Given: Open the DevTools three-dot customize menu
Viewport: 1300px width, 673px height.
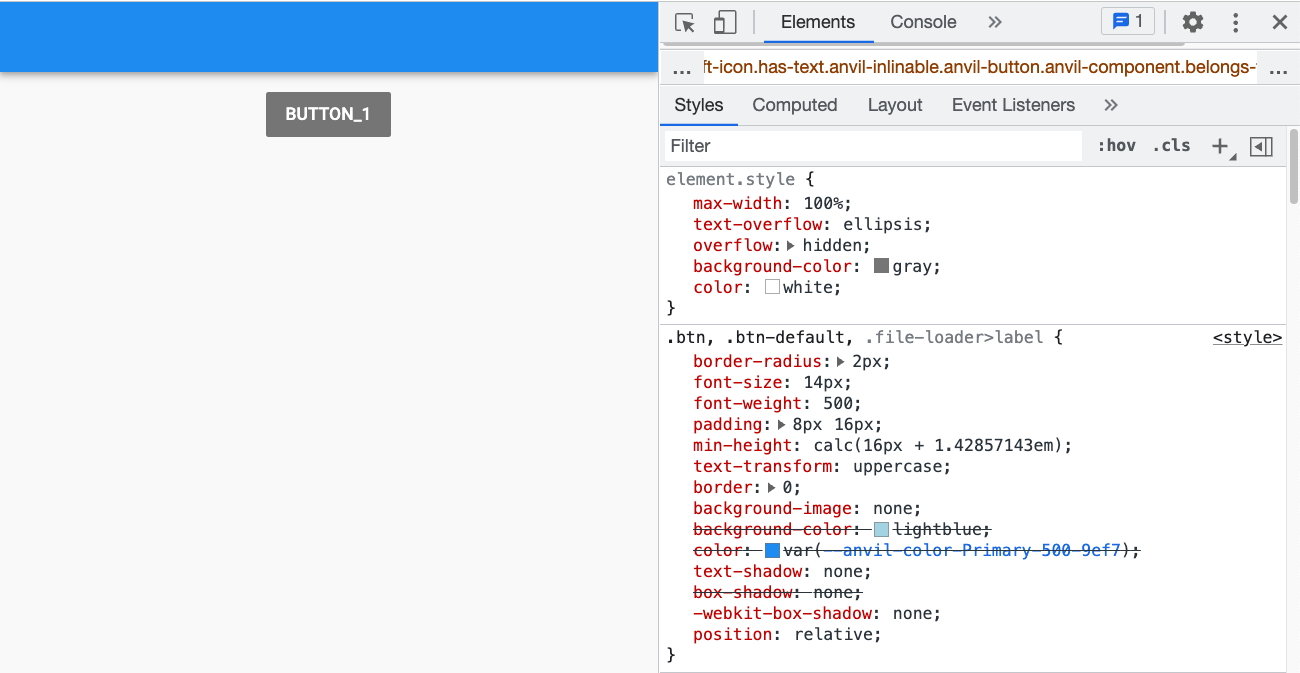Looking at the screenshot, I should (1236, 22).
